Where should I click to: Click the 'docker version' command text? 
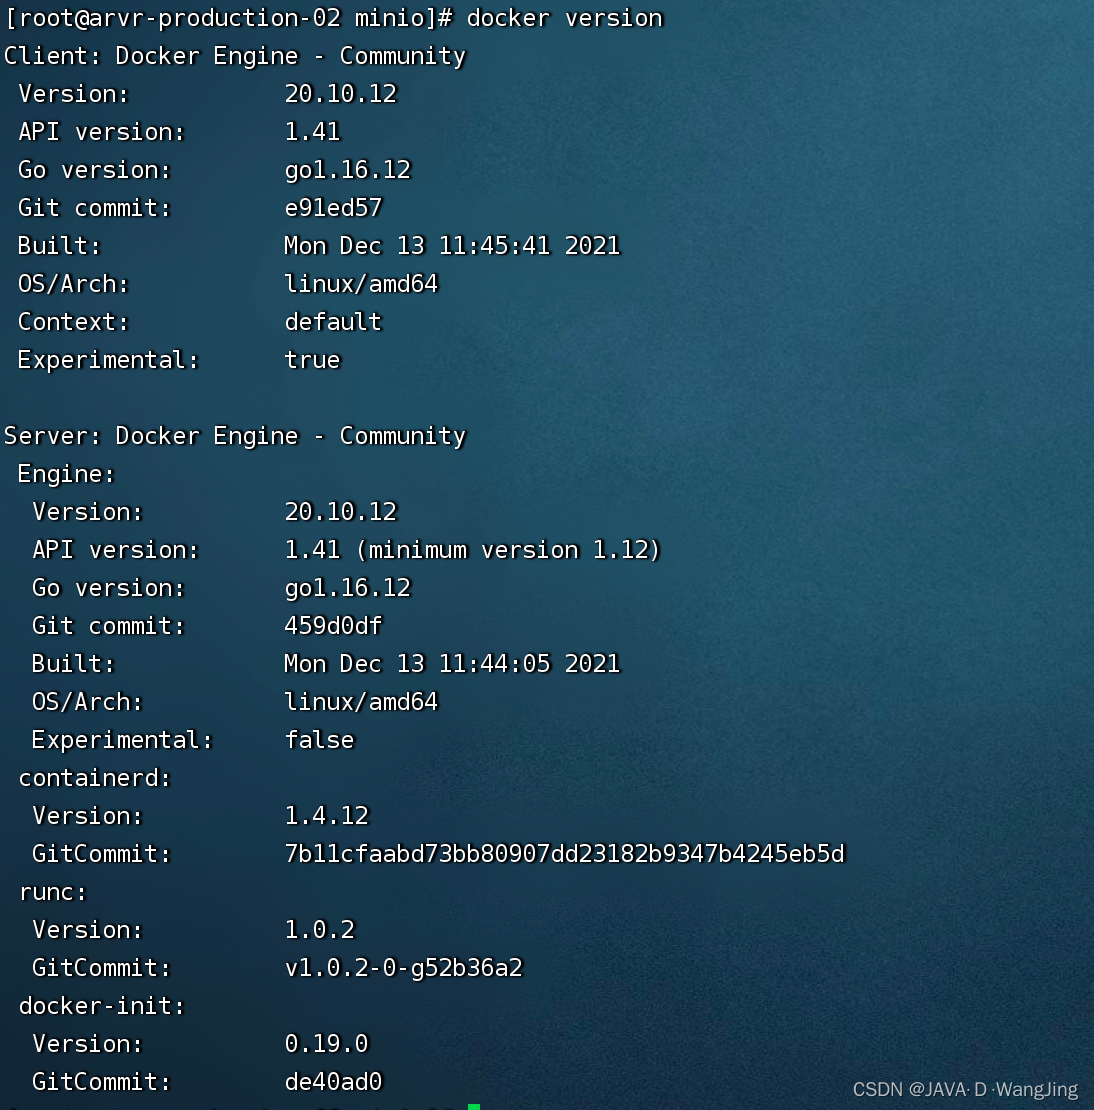[564, 18]
